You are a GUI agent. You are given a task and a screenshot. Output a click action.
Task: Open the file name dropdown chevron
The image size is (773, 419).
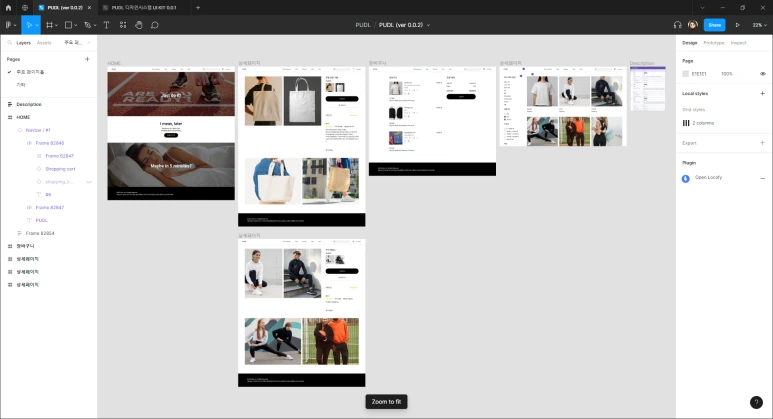[428, 25]
